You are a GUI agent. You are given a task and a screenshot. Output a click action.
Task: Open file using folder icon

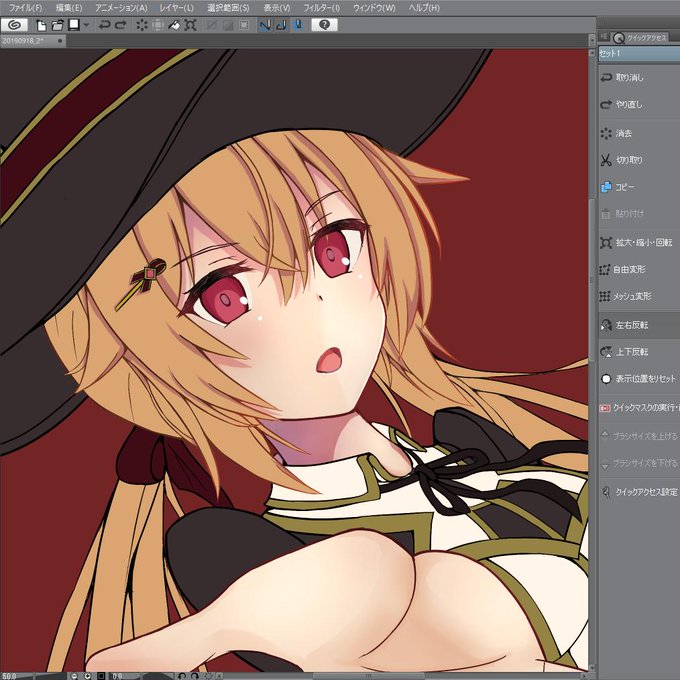tap(58, 25)
